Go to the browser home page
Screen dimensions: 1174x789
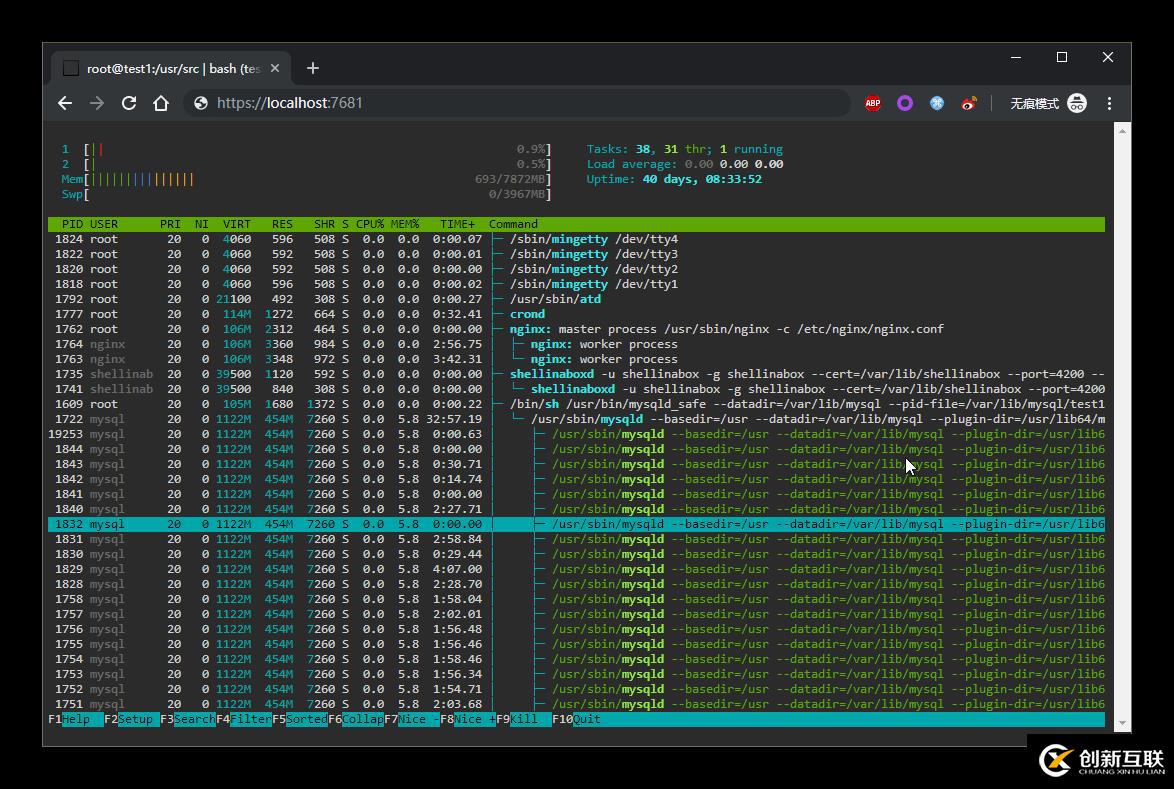point(161,103)
